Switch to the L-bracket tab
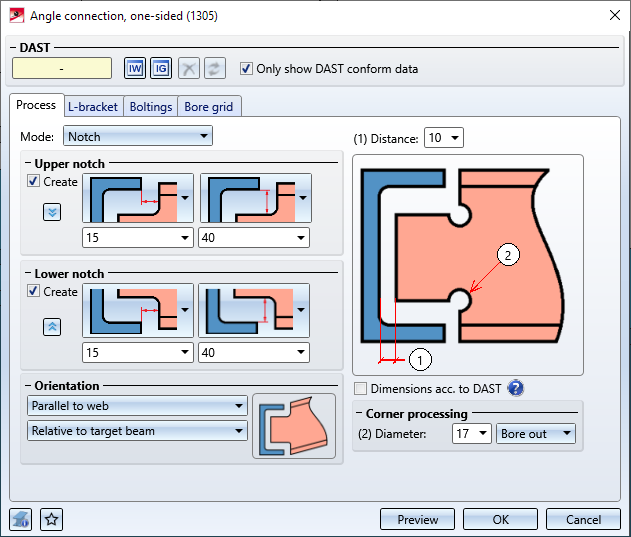 click(x=93, y=107)
